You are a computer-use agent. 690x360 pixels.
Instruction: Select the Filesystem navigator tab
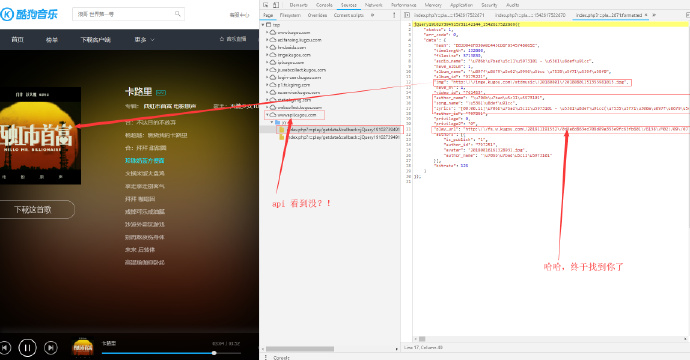pyautogui.click(x=290, y=15)
